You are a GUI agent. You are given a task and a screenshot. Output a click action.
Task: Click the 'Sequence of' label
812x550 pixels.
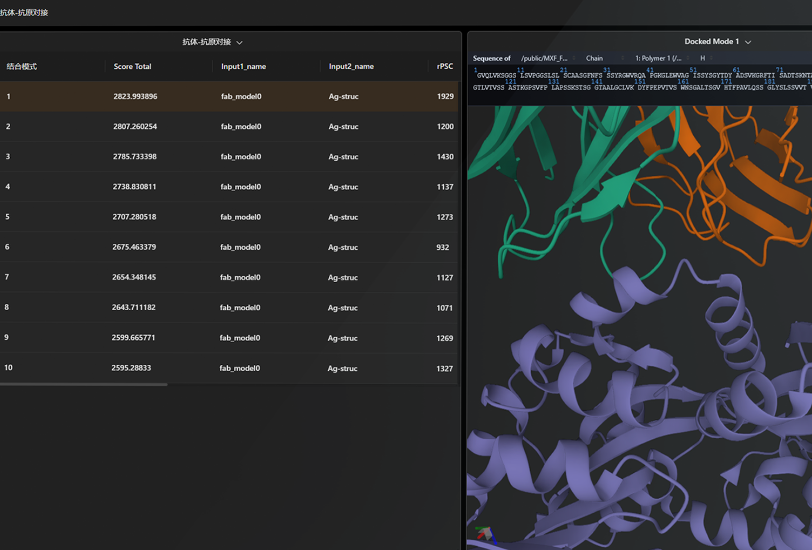click(491, 59)
